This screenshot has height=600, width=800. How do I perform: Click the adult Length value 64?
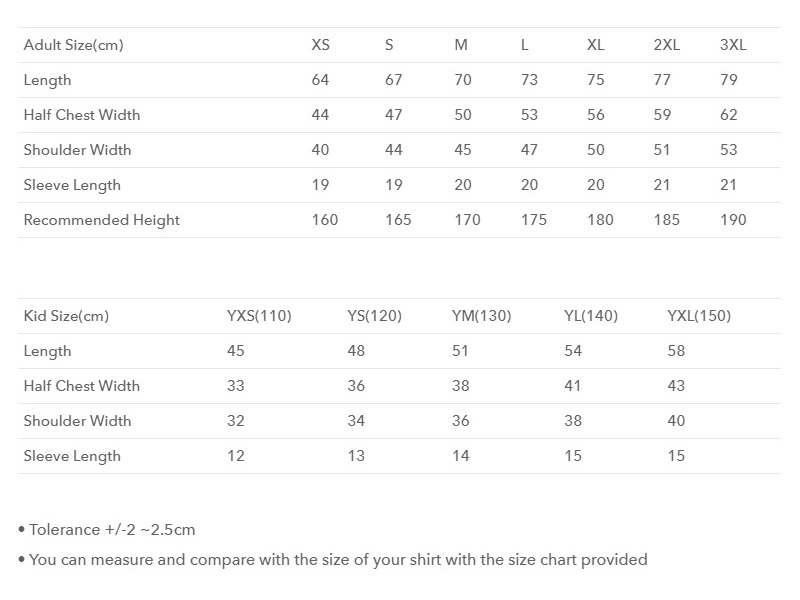click(320, 80)
